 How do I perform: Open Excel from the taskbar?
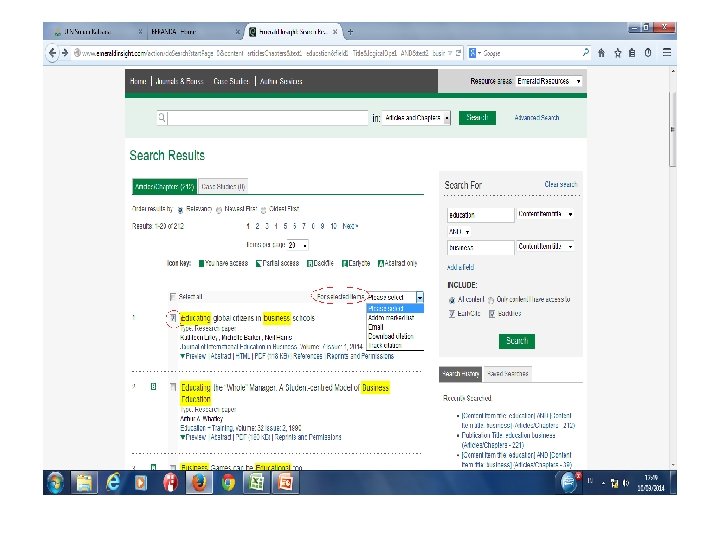256,483
